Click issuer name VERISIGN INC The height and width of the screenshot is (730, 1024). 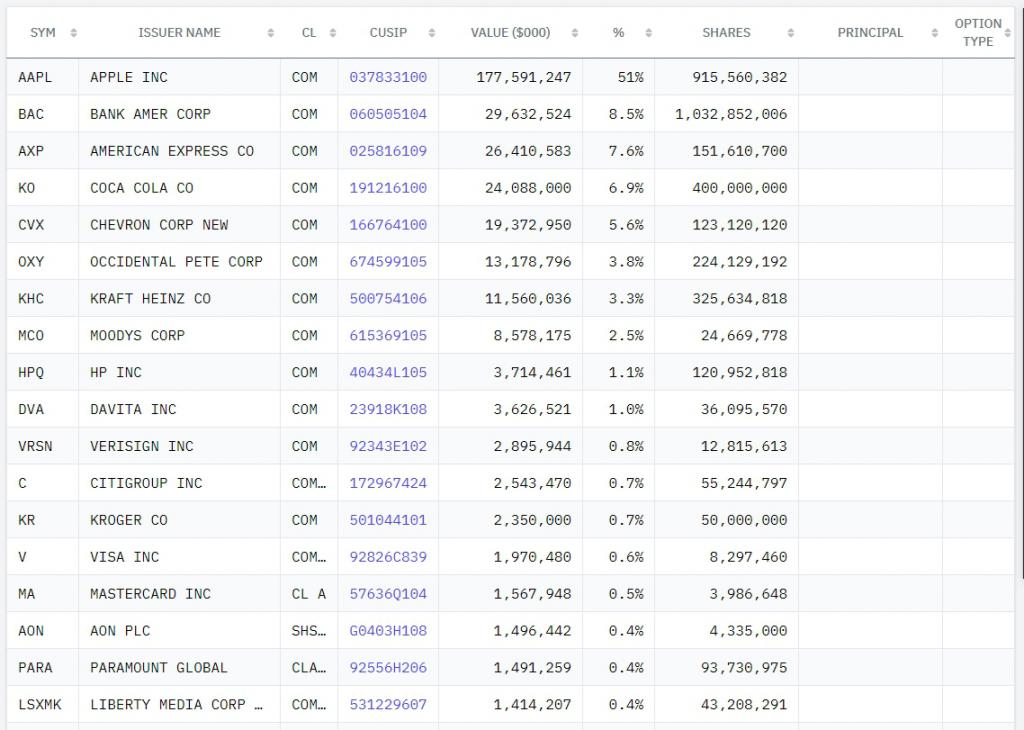point(142,446)
